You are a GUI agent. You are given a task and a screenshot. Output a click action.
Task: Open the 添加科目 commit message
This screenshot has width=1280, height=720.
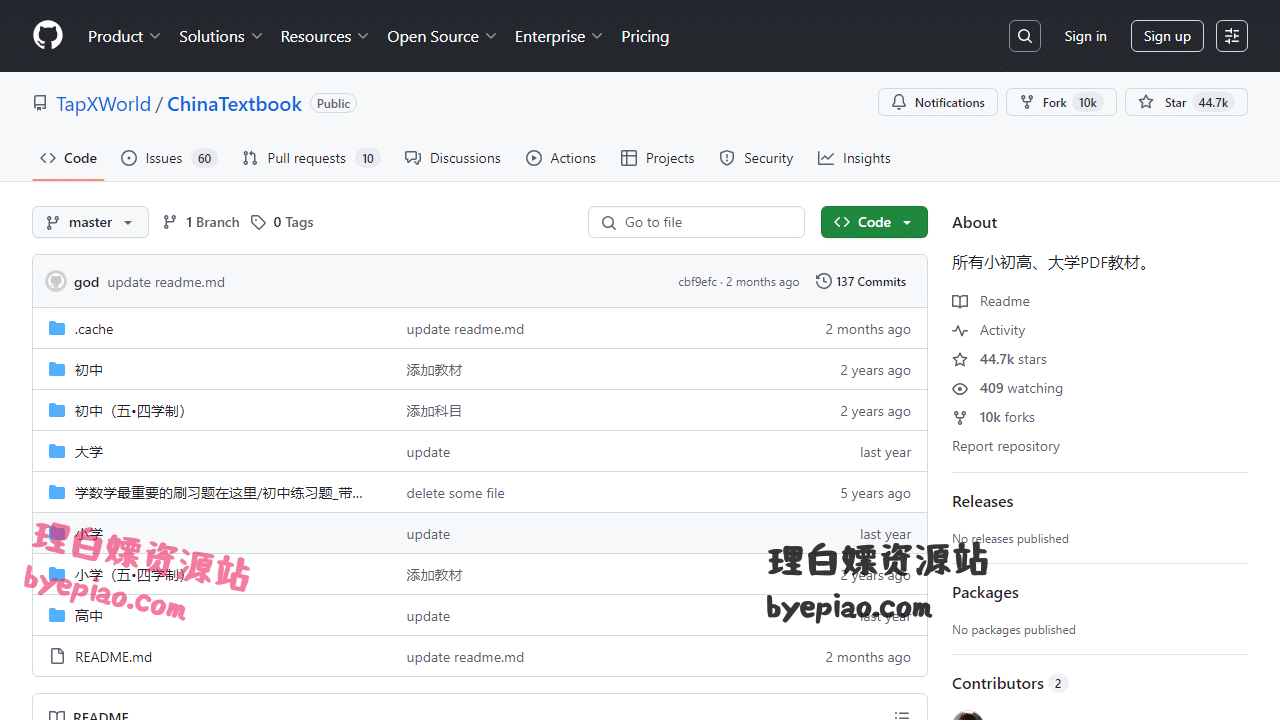pyautogui.click(x=434, y=411)
